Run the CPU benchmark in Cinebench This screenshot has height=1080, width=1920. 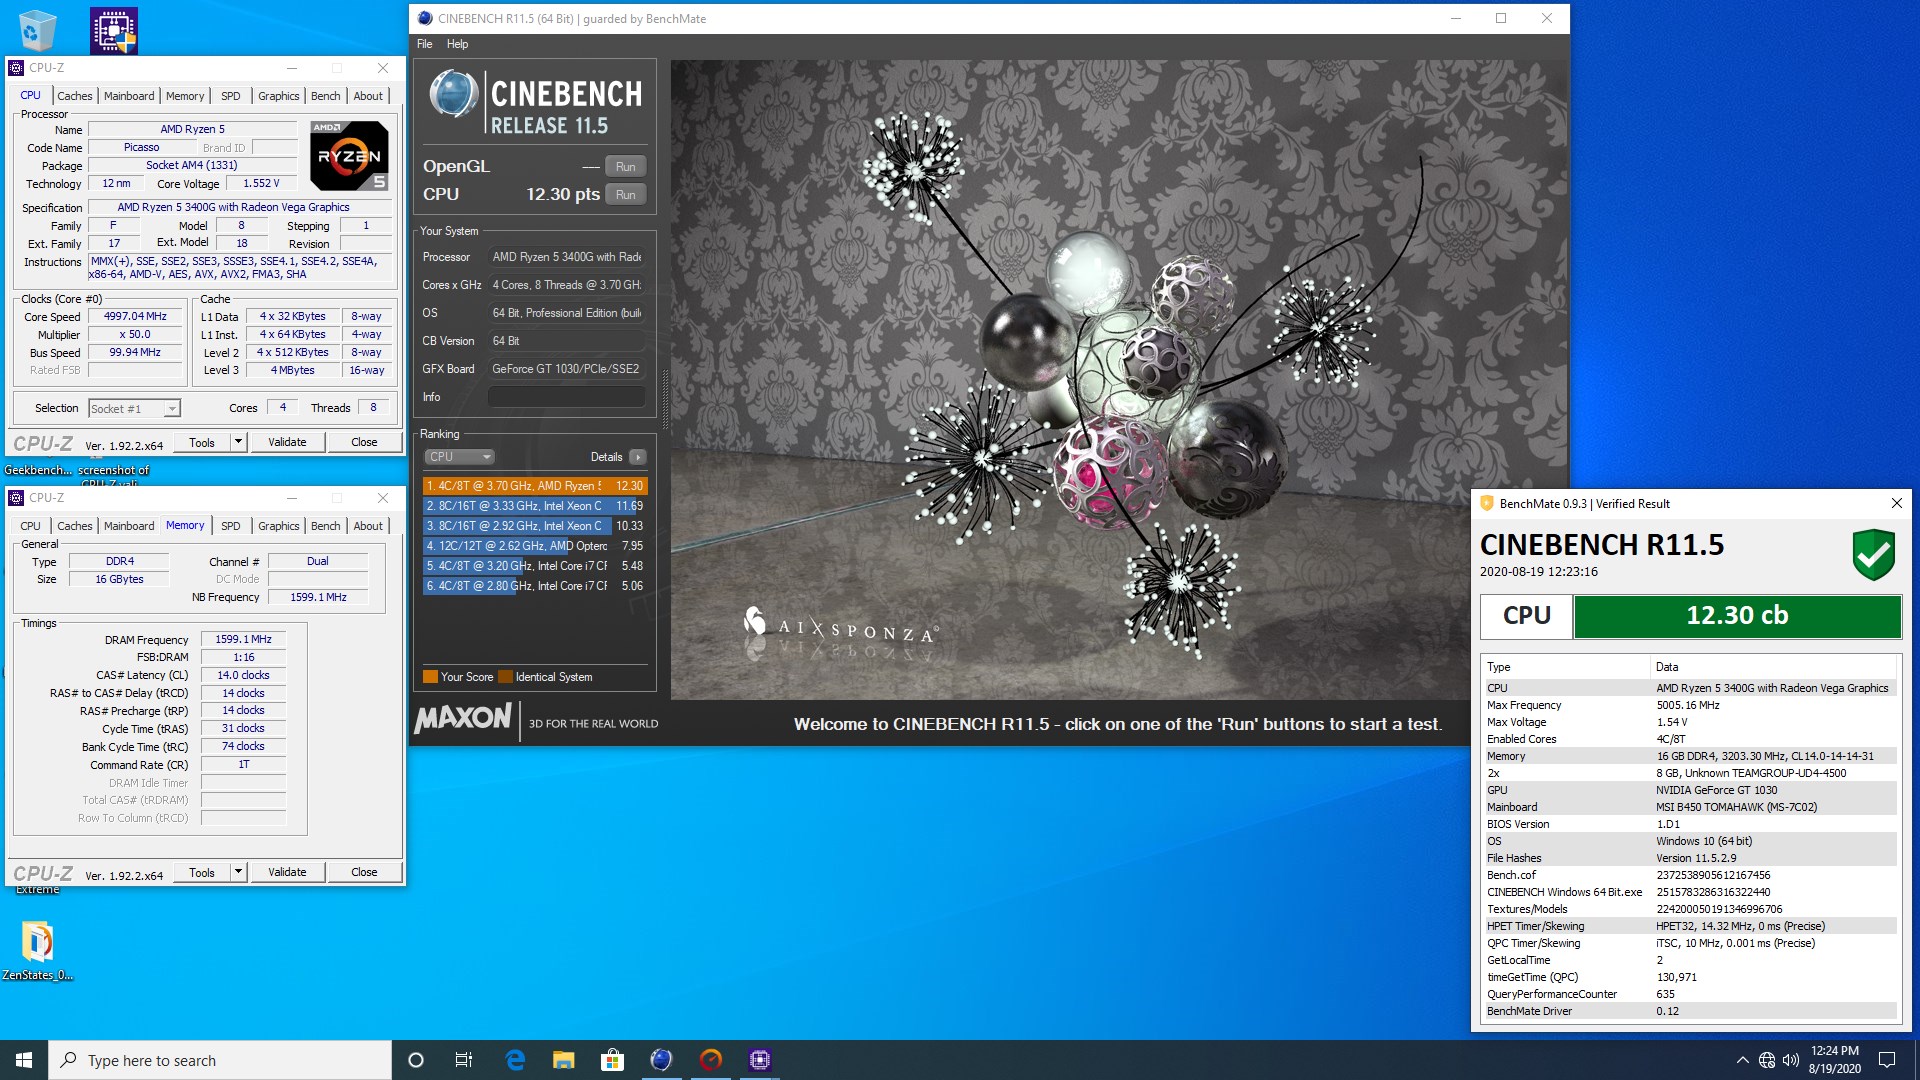click(625, 195)
